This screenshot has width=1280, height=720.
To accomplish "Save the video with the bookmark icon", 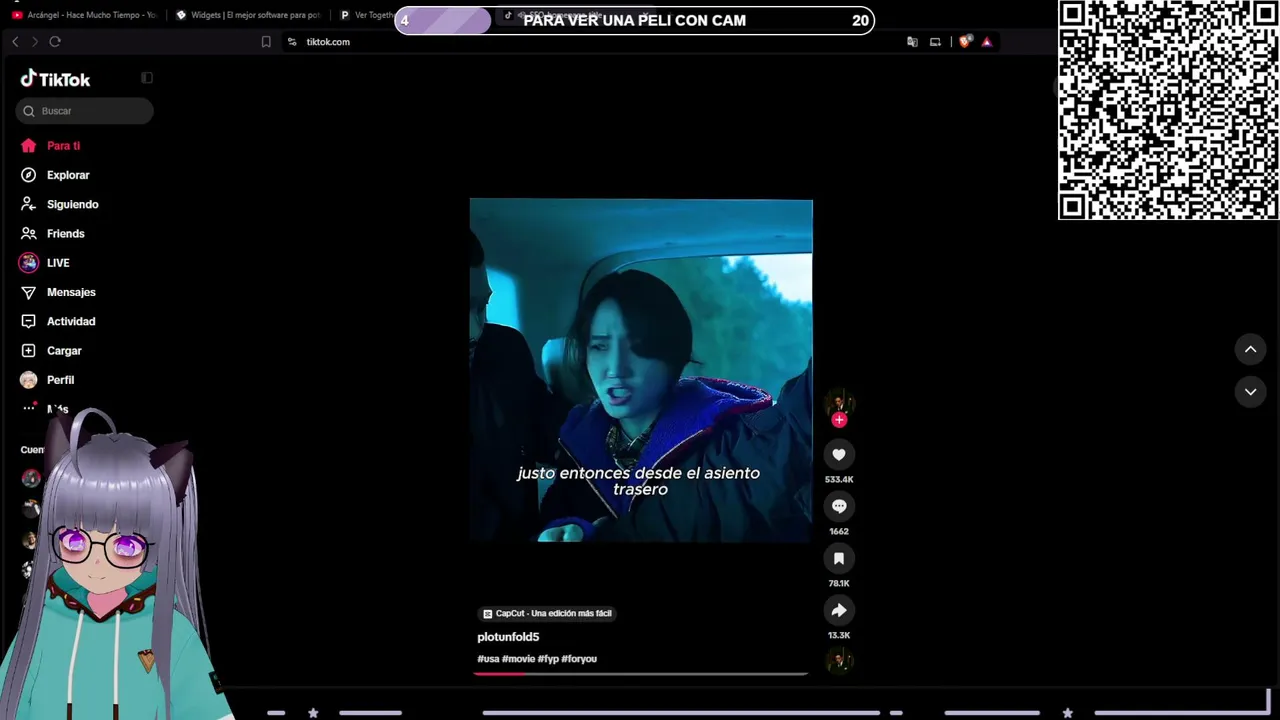I will [x=839, y=559].
